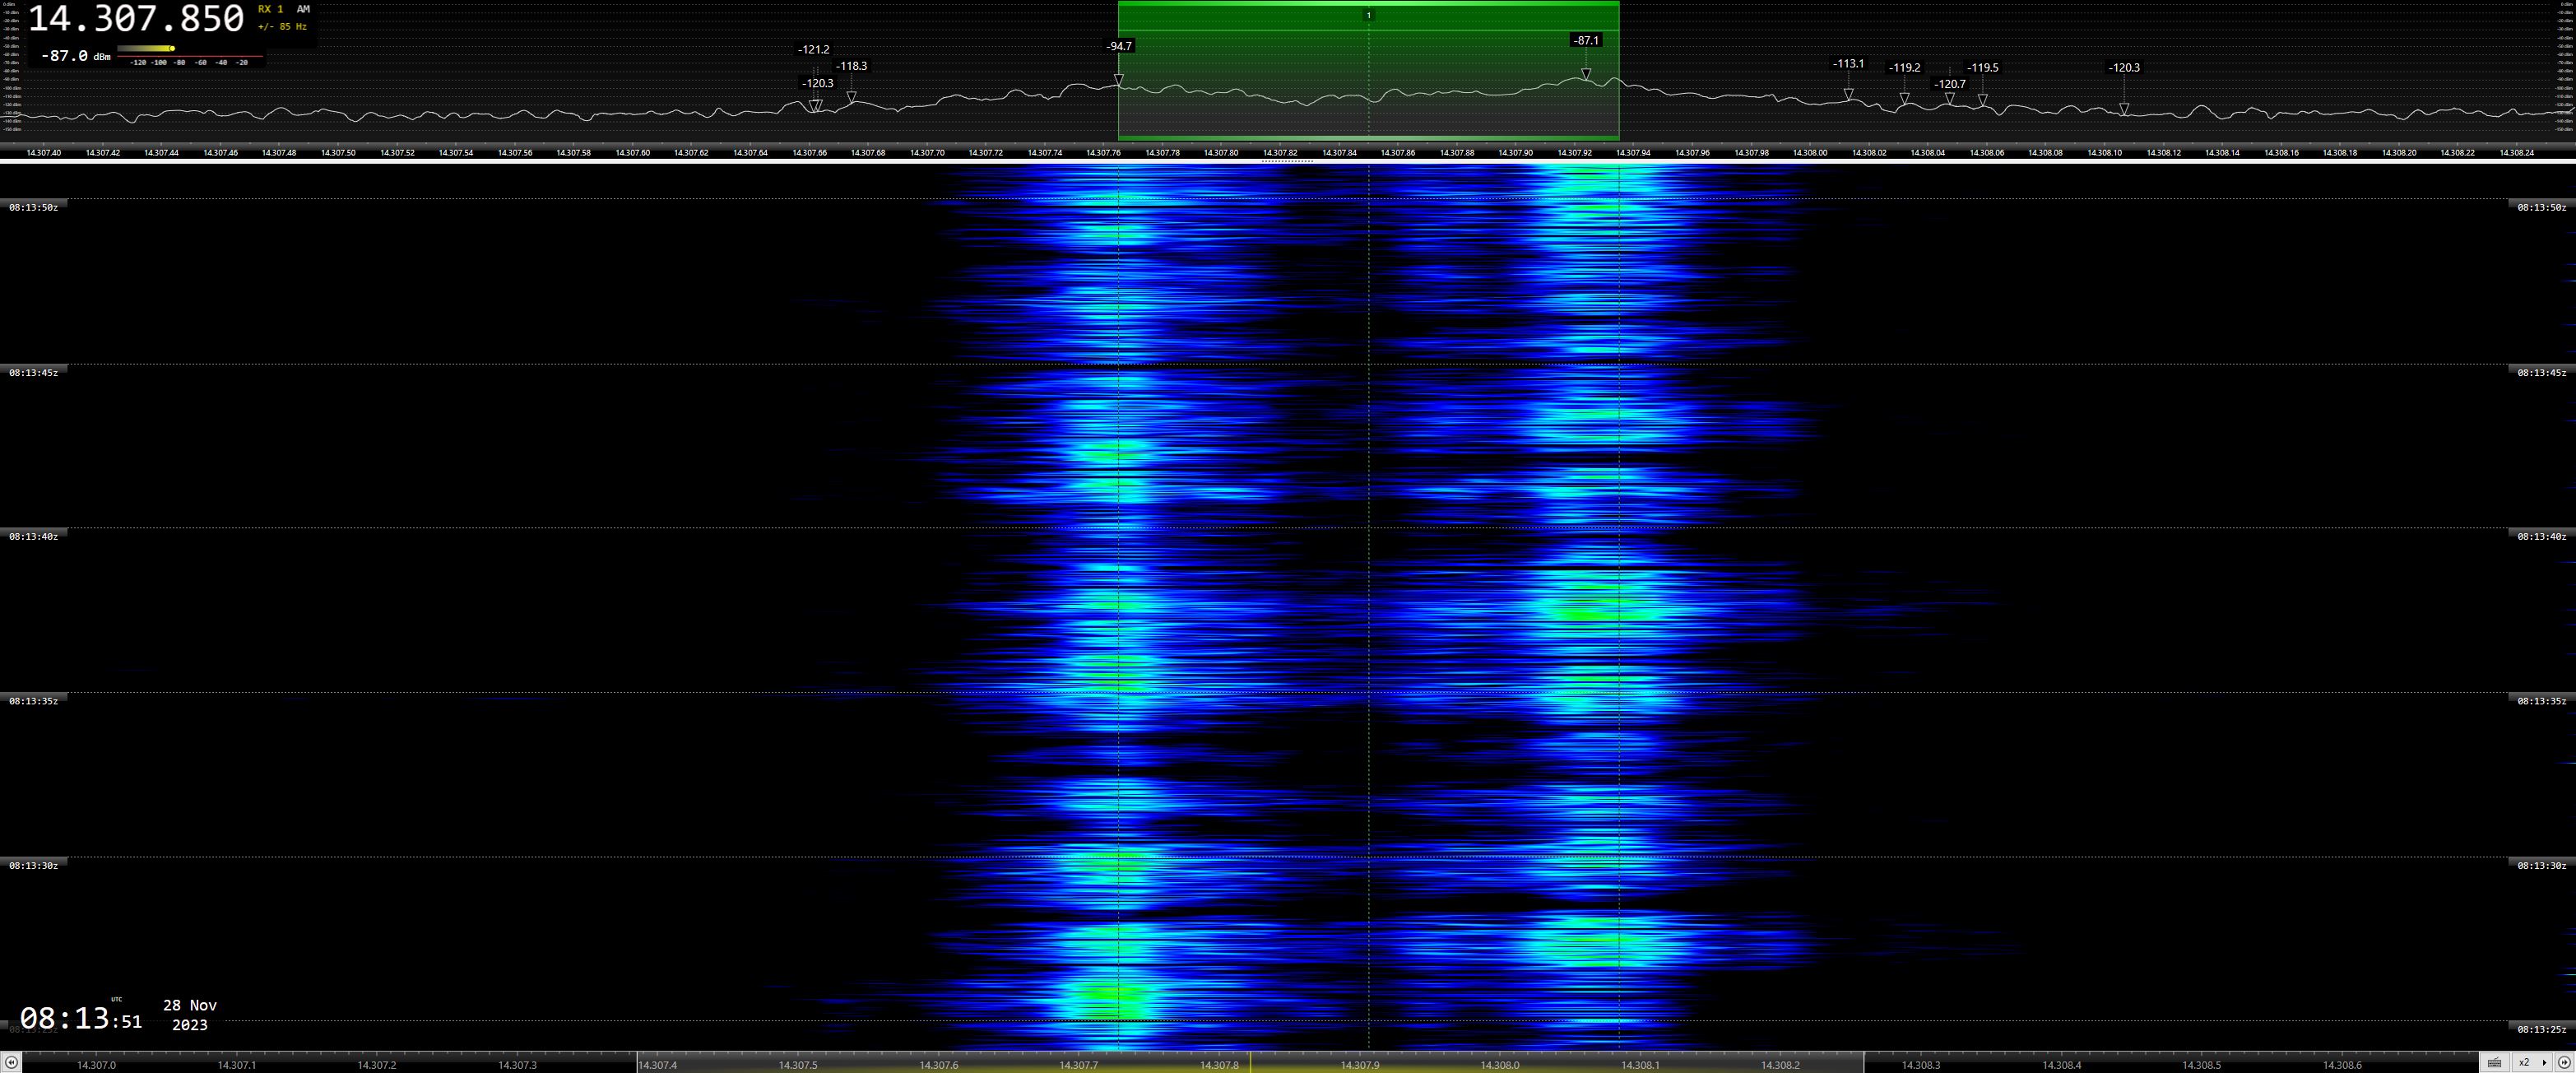Open the keyboard frequency entry icon
2576x1073 pixels.
(2495, 1063)
